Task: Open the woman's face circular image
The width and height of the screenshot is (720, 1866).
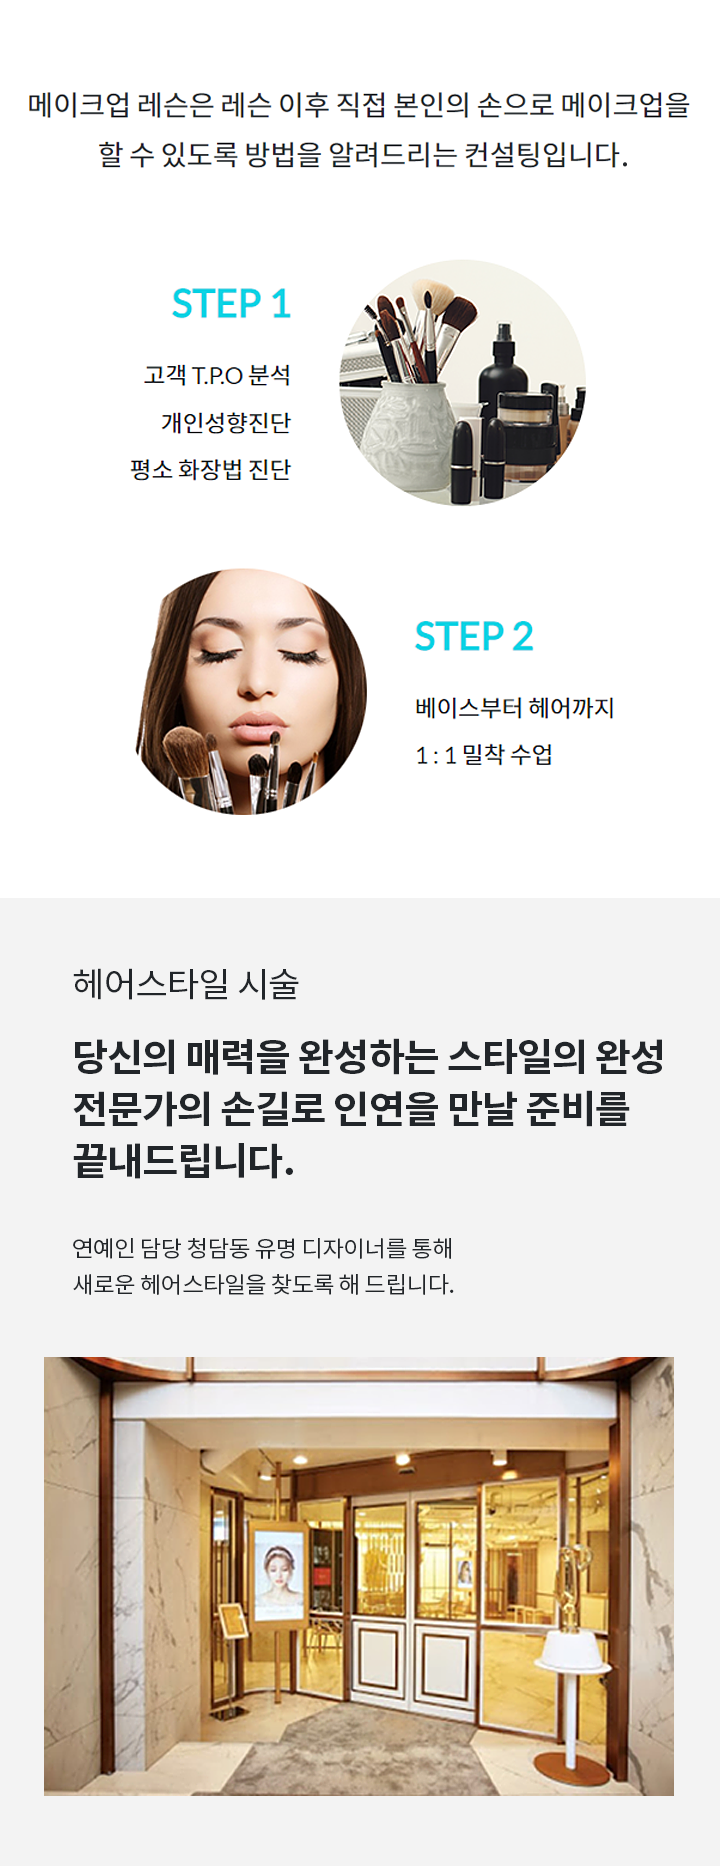Action: 251,692
